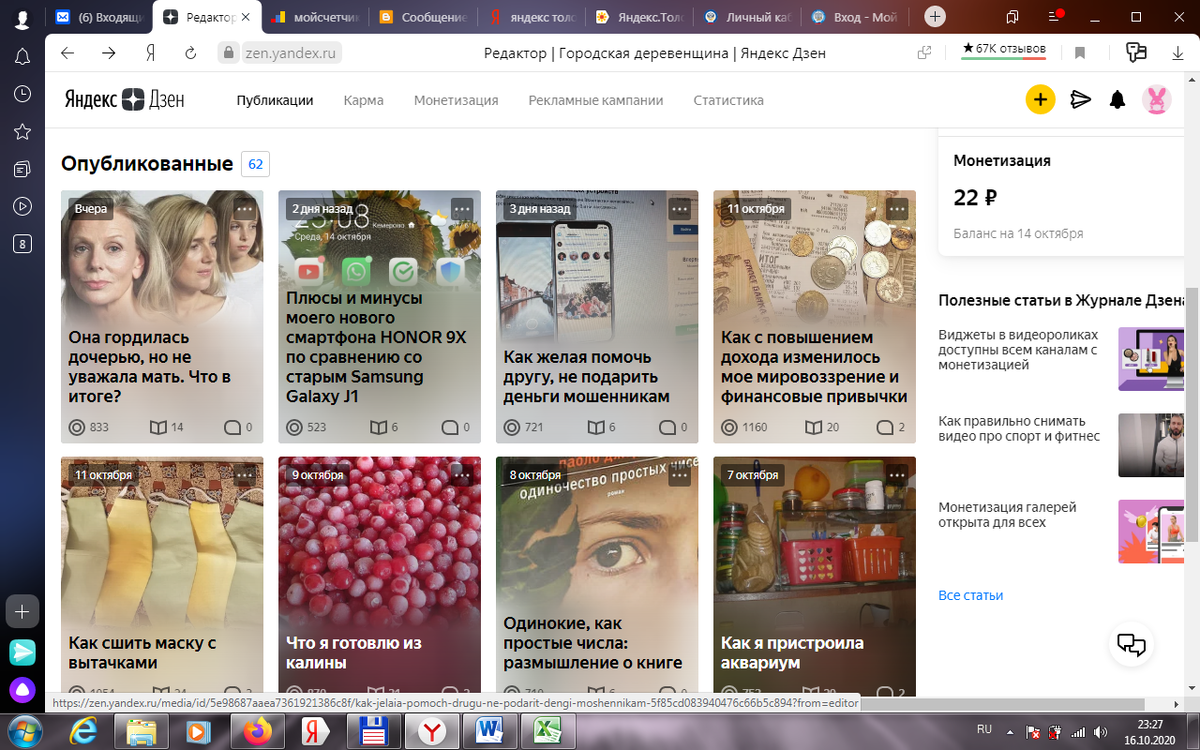Open 'Как правильно снимать видео про спорт' article
This screenshot has width=1200, height=750.
1019,429
